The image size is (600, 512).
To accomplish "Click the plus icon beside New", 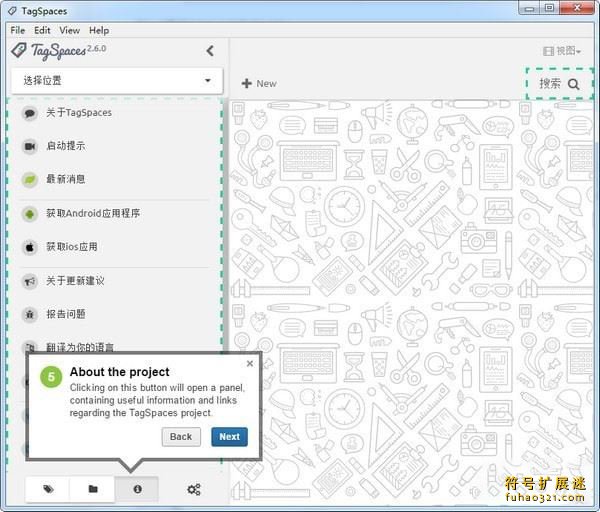I will (247, 83).
